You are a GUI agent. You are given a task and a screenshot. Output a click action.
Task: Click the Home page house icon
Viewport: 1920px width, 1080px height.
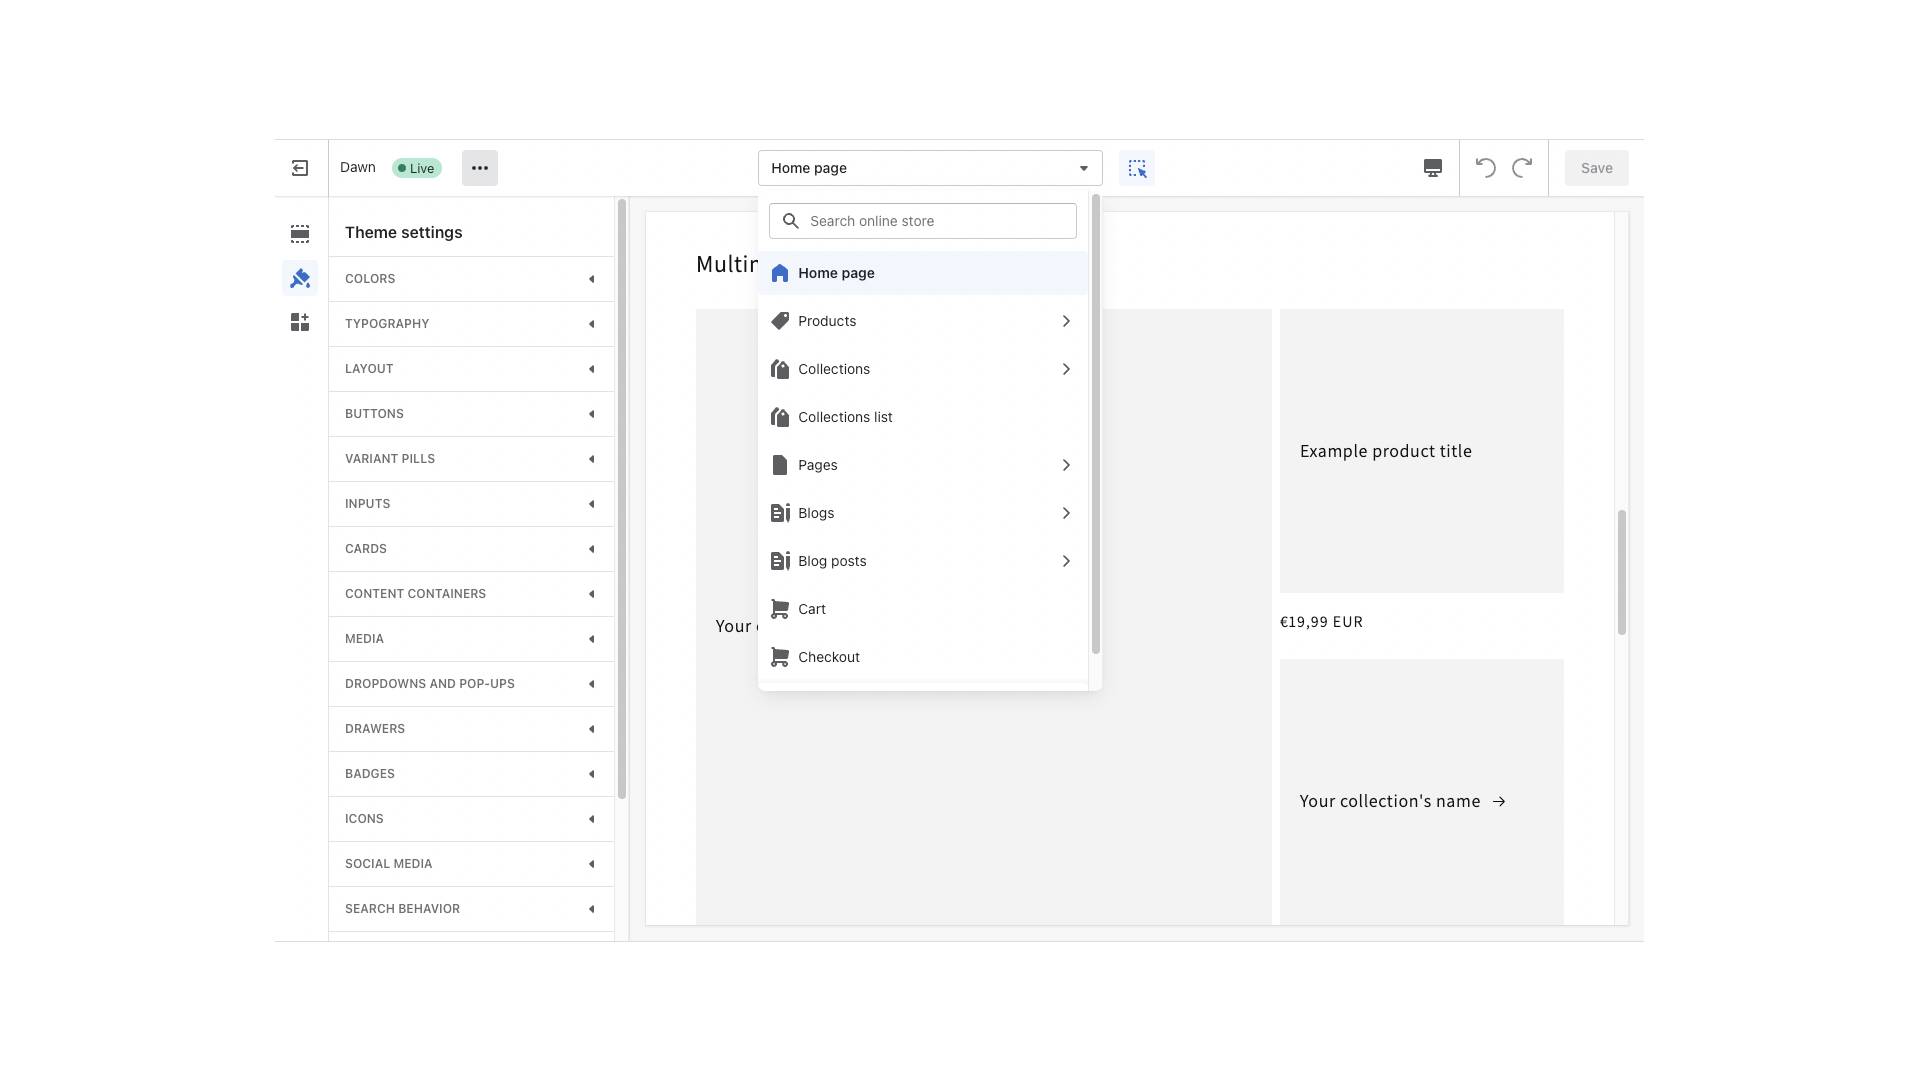[780, 273]
